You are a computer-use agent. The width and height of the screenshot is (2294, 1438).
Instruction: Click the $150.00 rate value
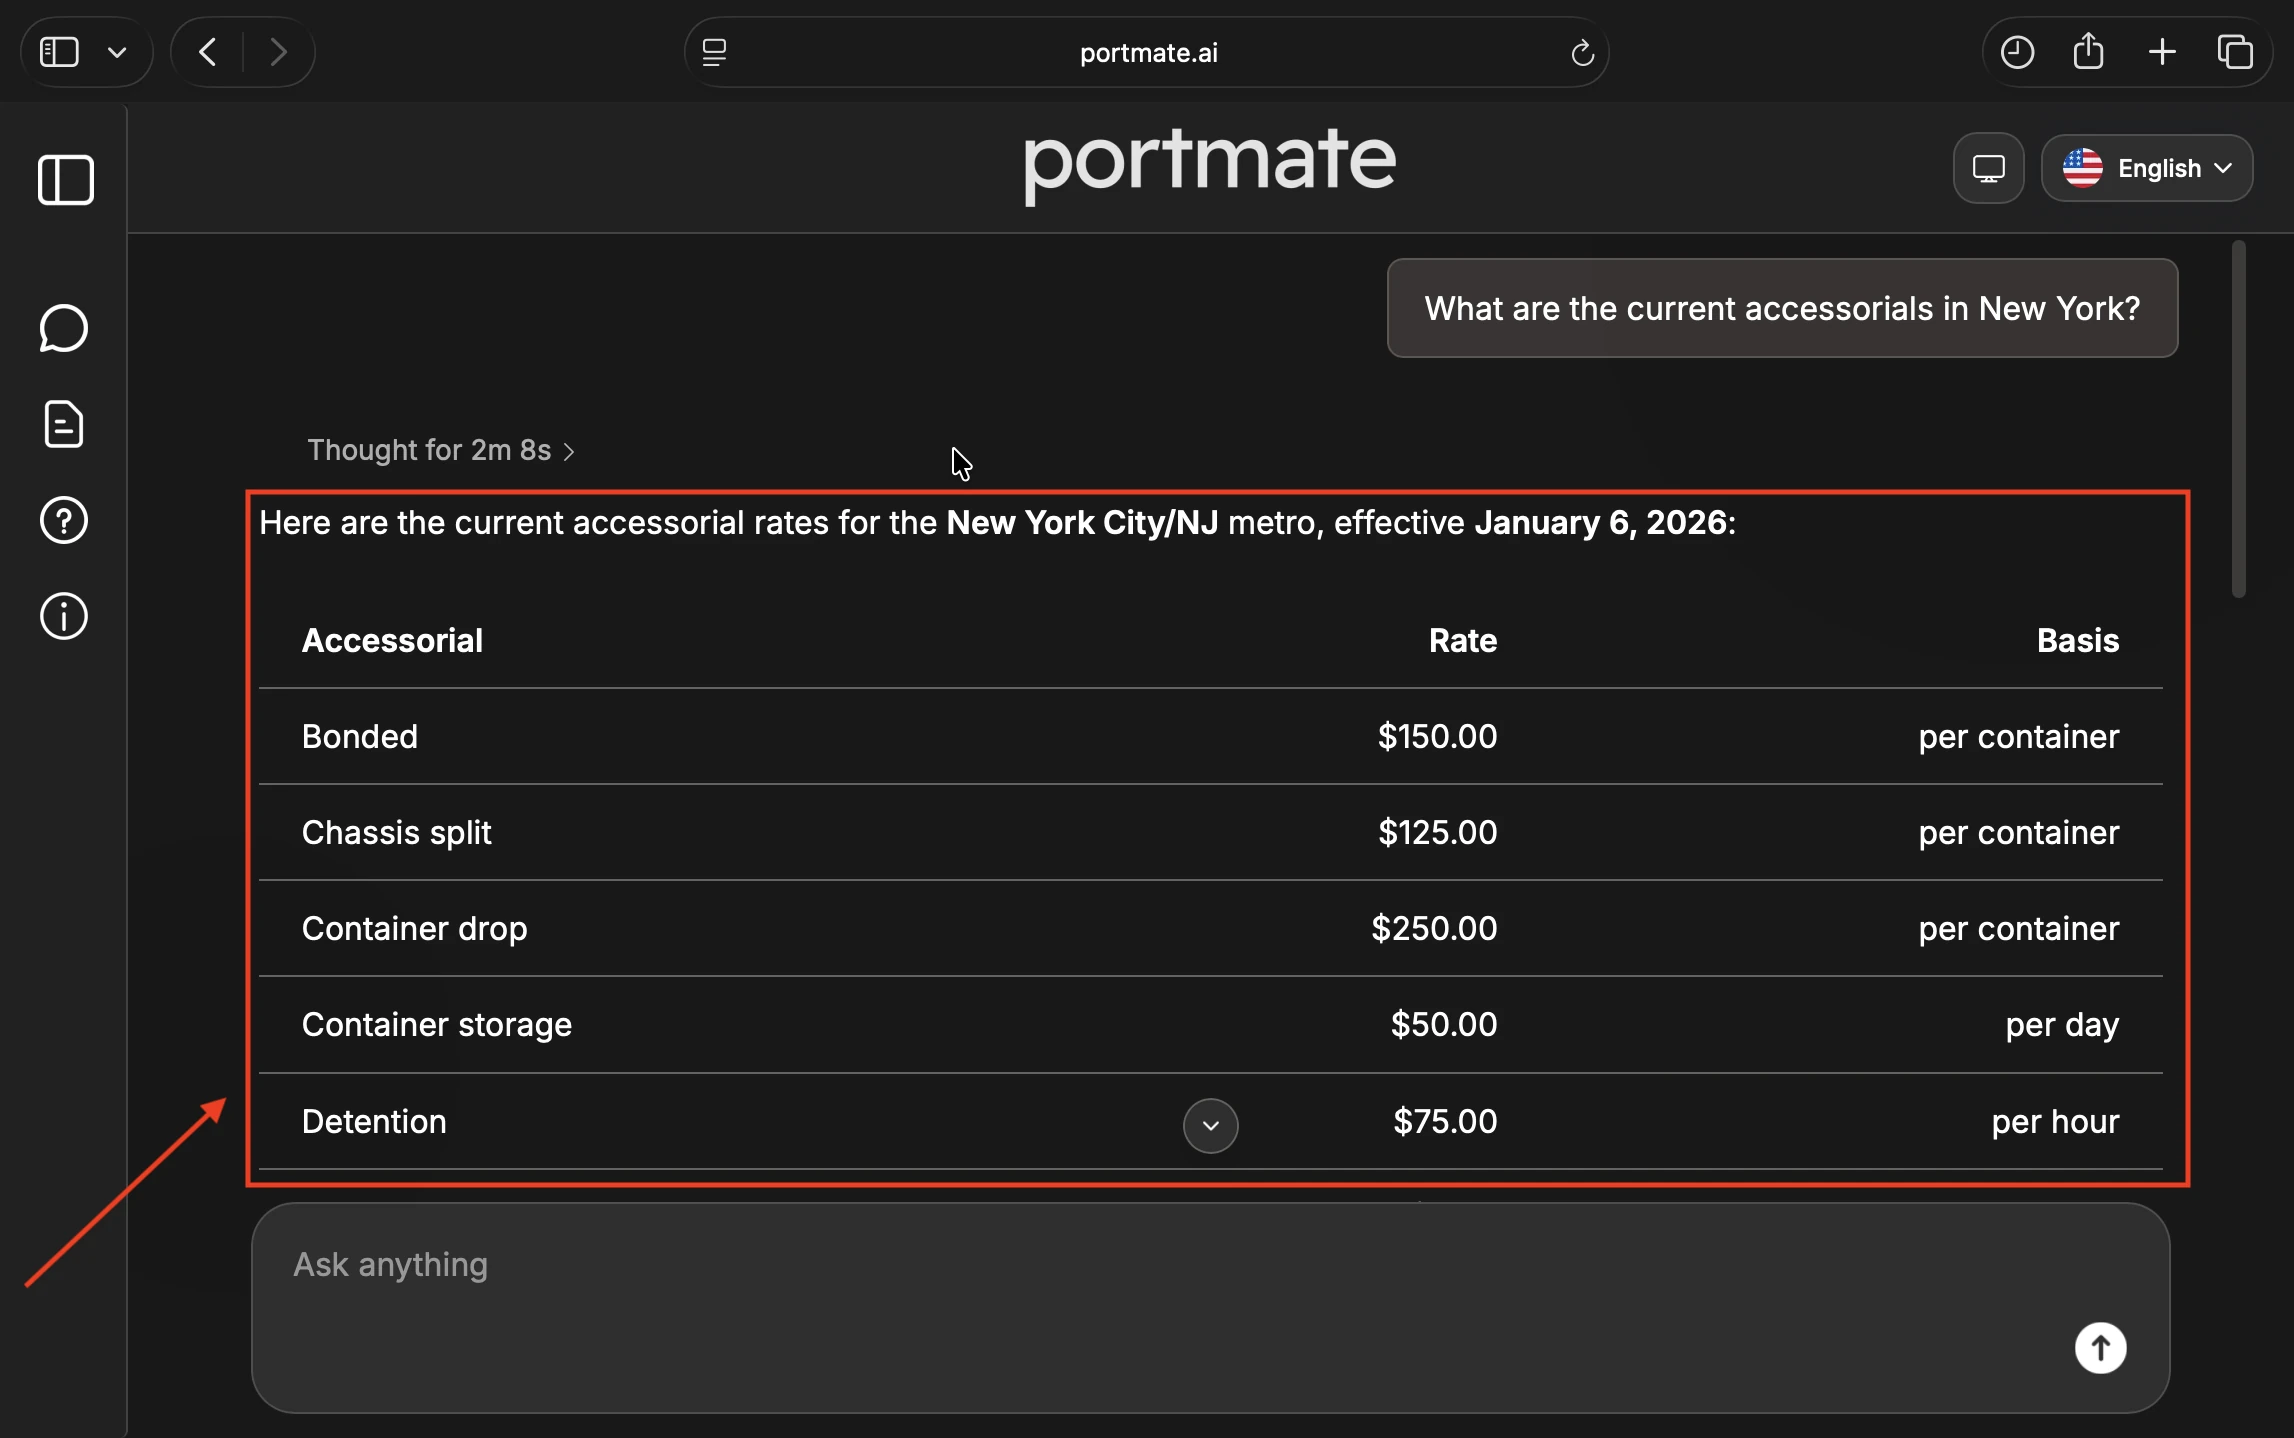click(x=1437, y=736)
